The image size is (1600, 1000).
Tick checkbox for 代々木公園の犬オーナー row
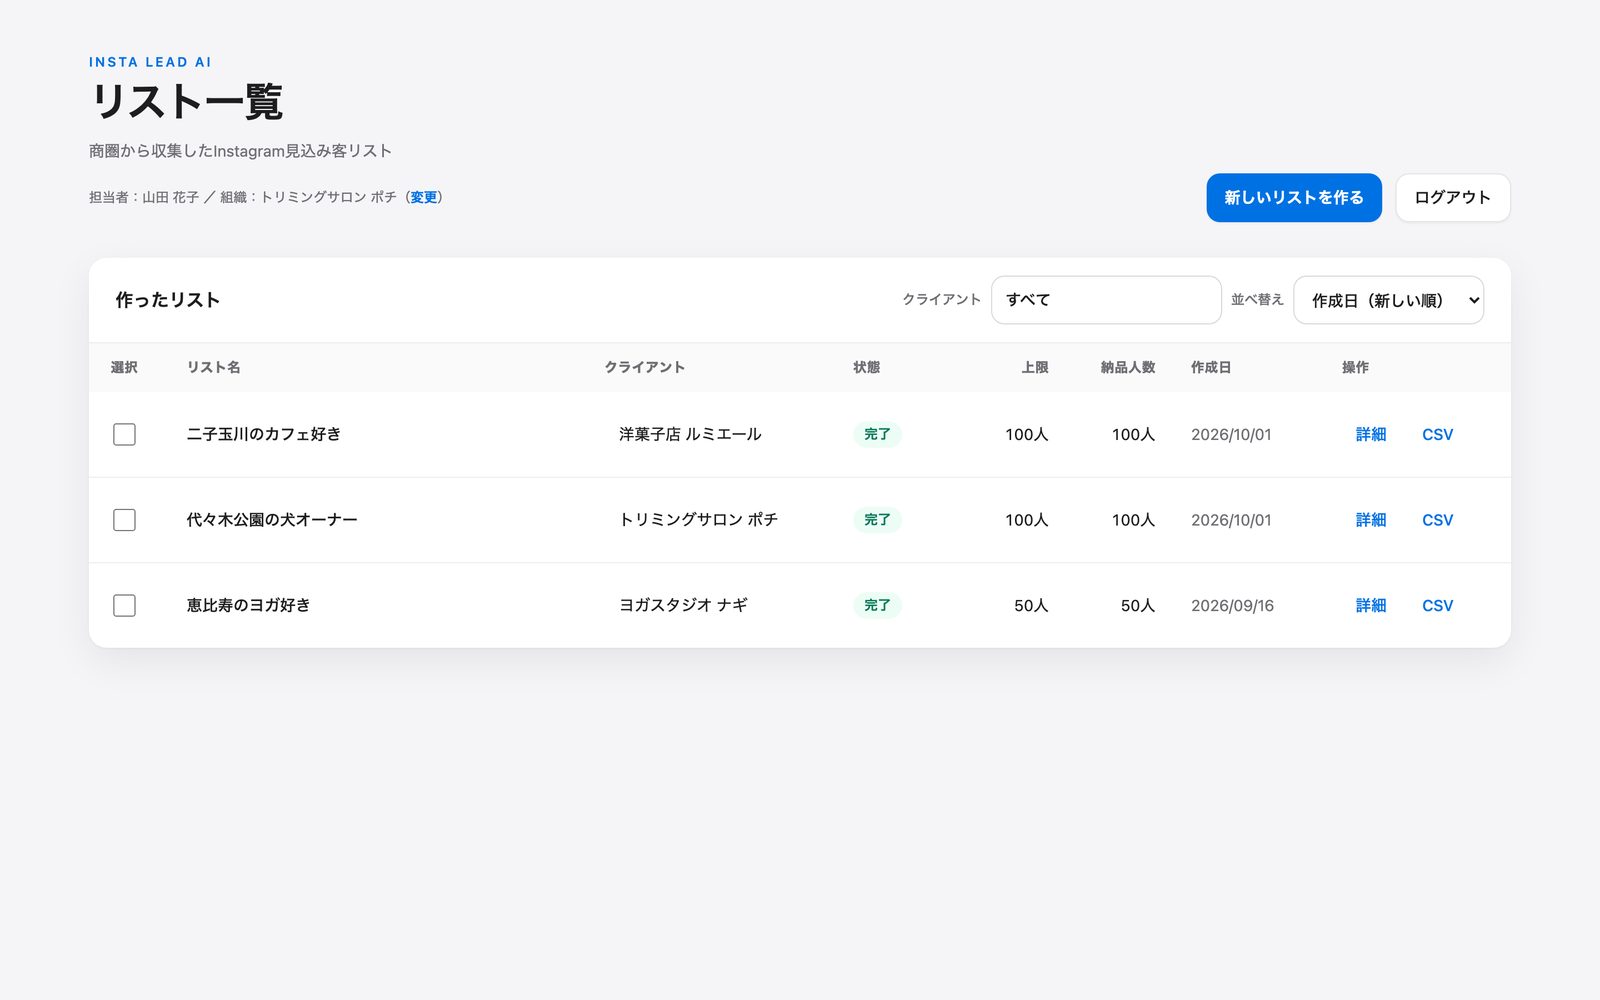click(124, 520)
